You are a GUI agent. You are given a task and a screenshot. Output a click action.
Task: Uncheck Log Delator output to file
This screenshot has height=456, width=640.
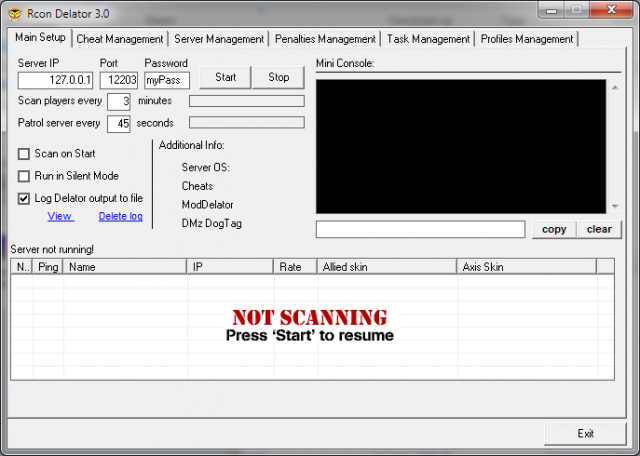click(x=24, y=199)
